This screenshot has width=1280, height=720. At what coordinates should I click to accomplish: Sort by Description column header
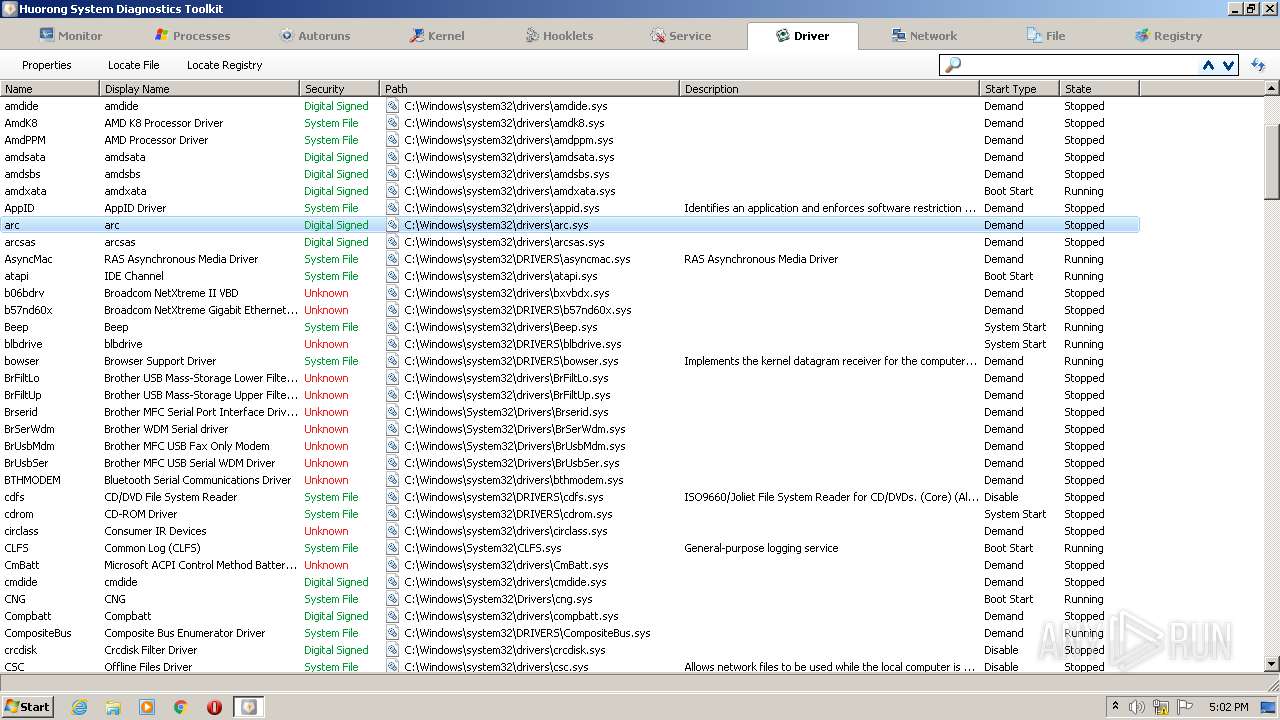click(830, 89)
